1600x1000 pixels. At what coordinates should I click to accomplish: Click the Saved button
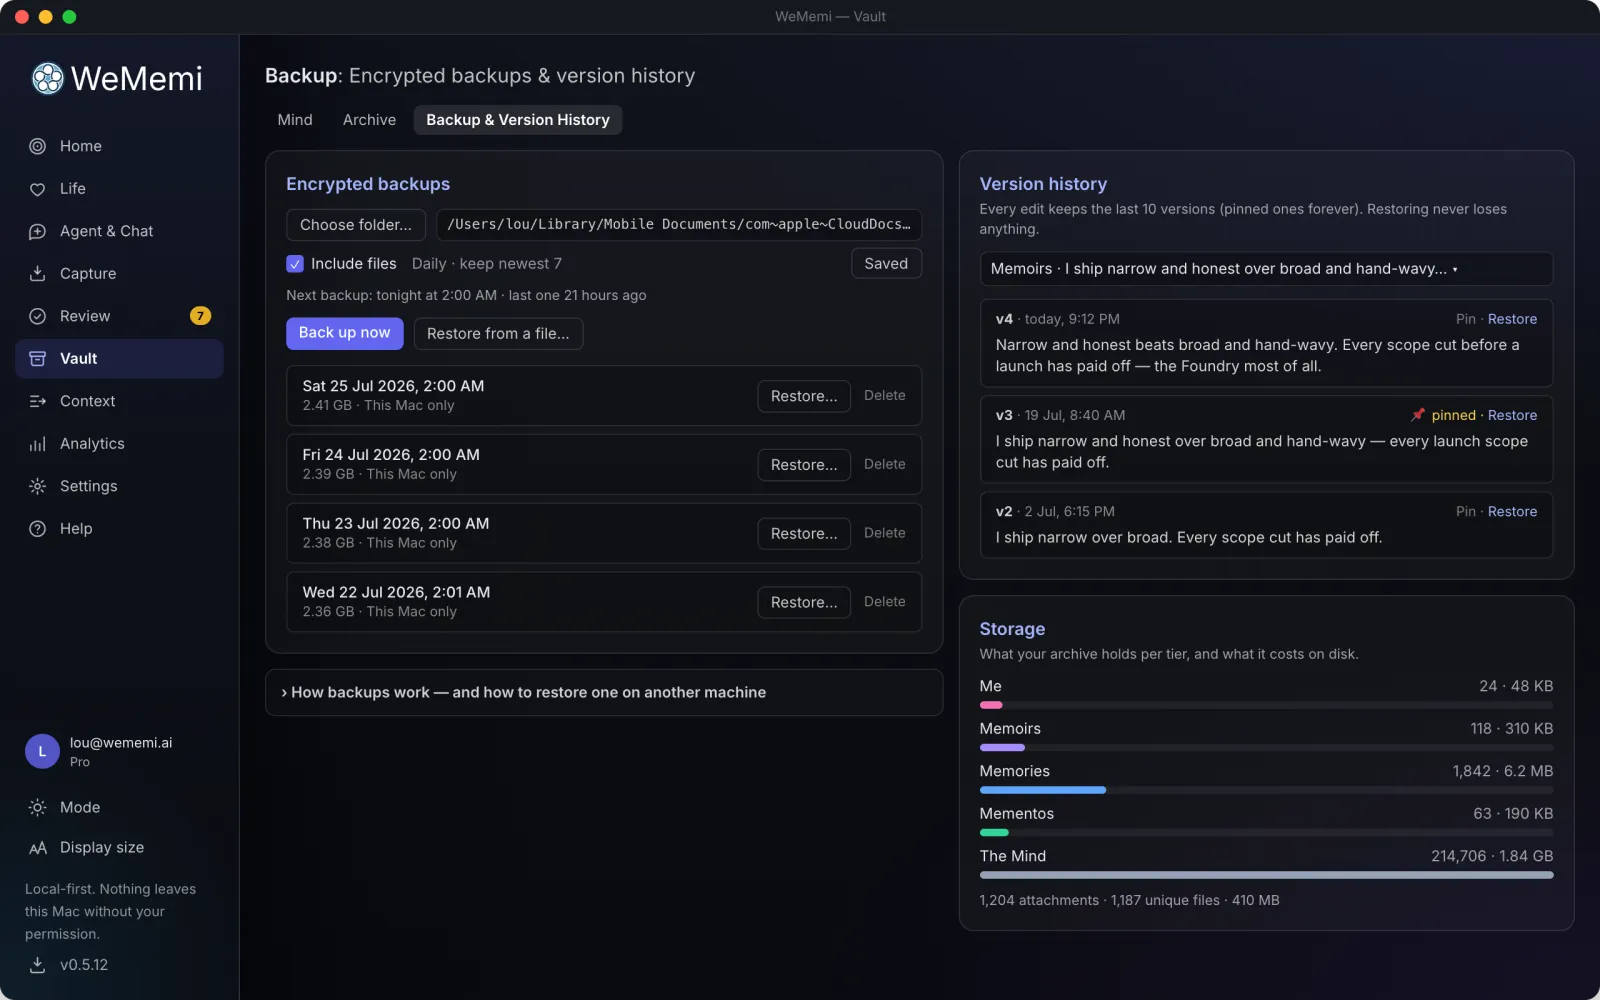pos(886,264)
